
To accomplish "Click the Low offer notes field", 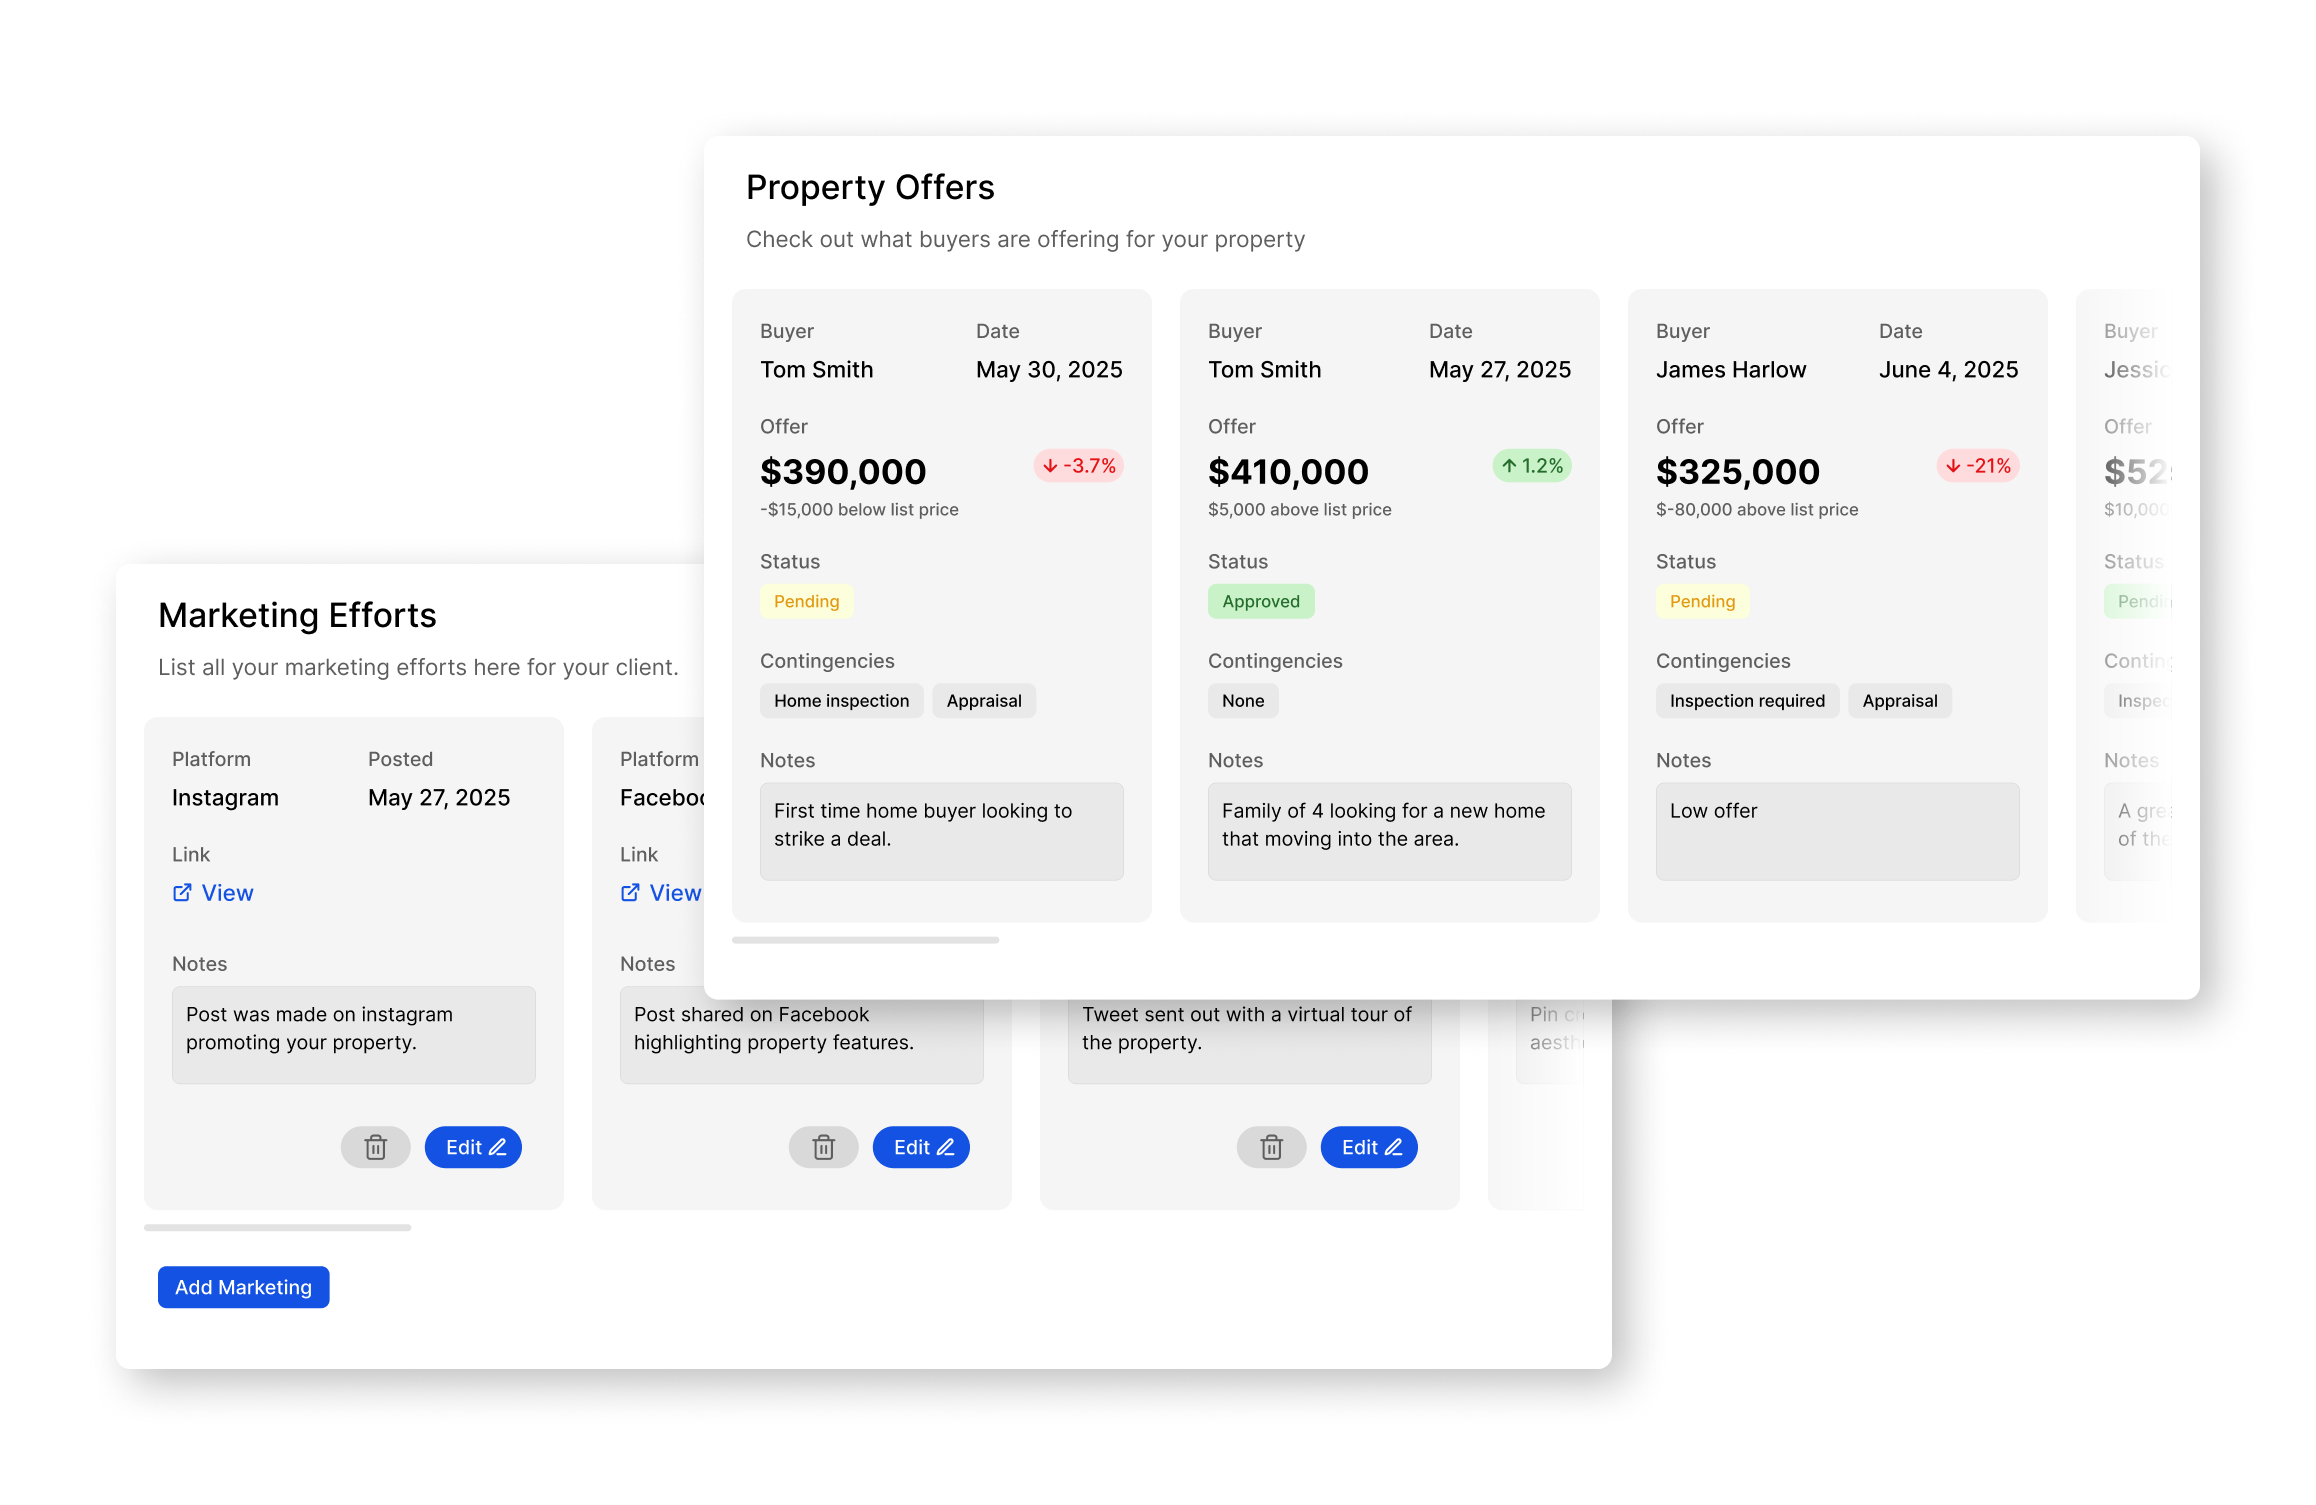I will pos(1836,831).
